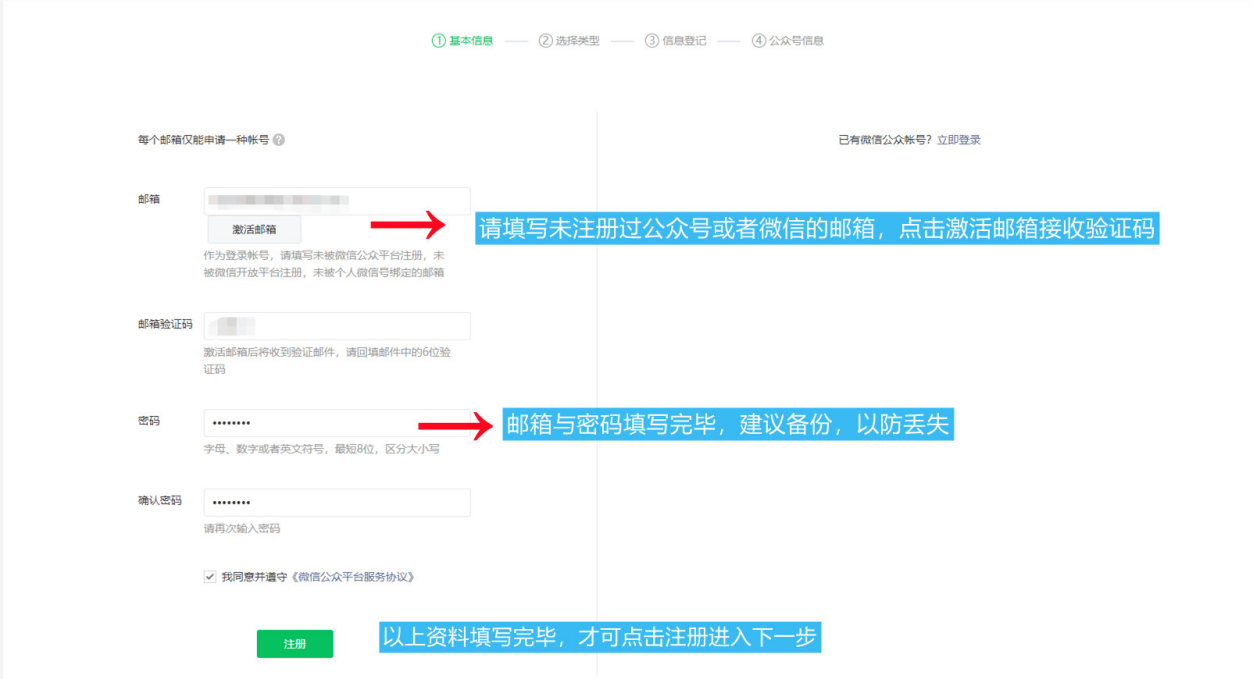Screen dimensions: 1253x679
Task: Click the 邮箱 email input field
Action: pyautogui.click(x=336, y=200)
